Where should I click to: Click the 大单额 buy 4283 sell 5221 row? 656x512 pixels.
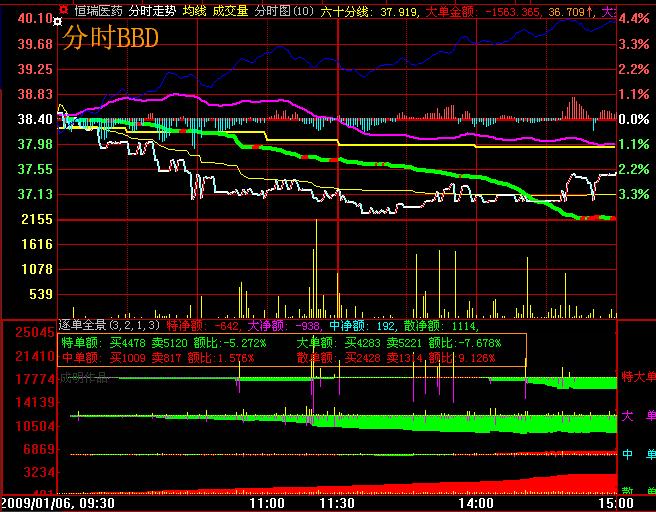[399, 343]
